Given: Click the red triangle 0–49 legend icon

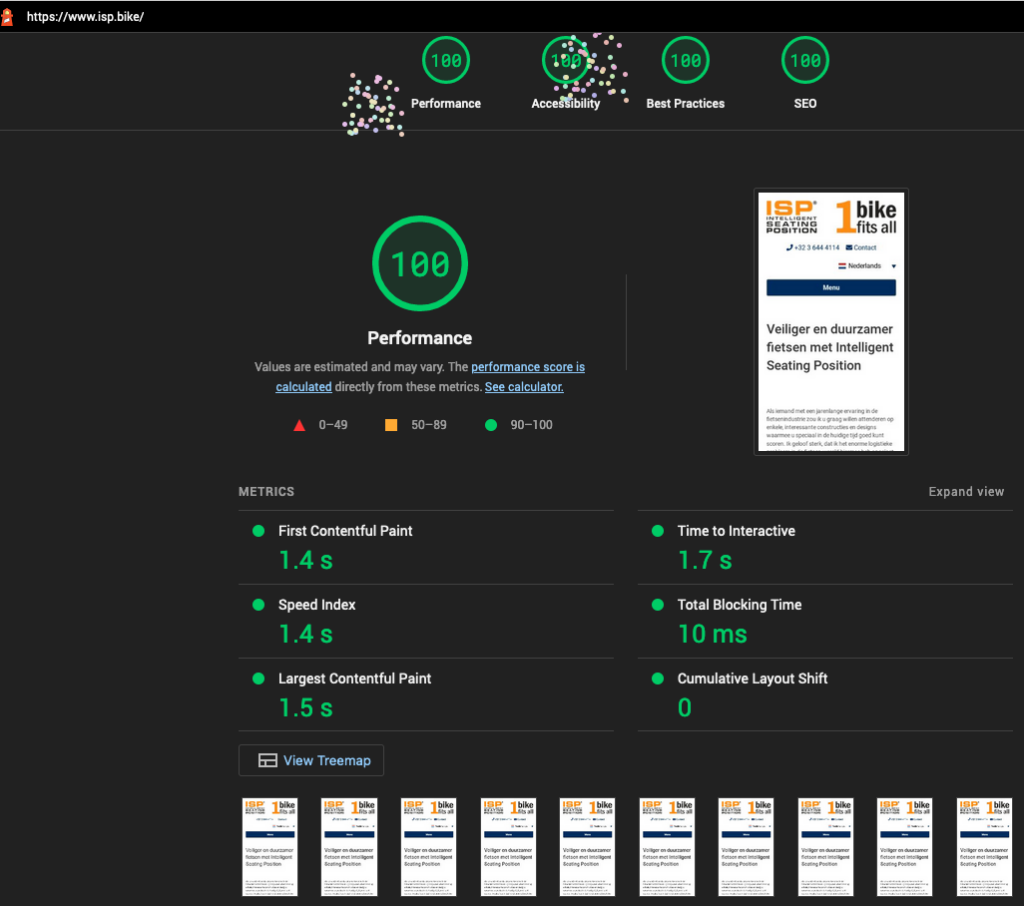Looking at the screenshot, I should point(299,425).
